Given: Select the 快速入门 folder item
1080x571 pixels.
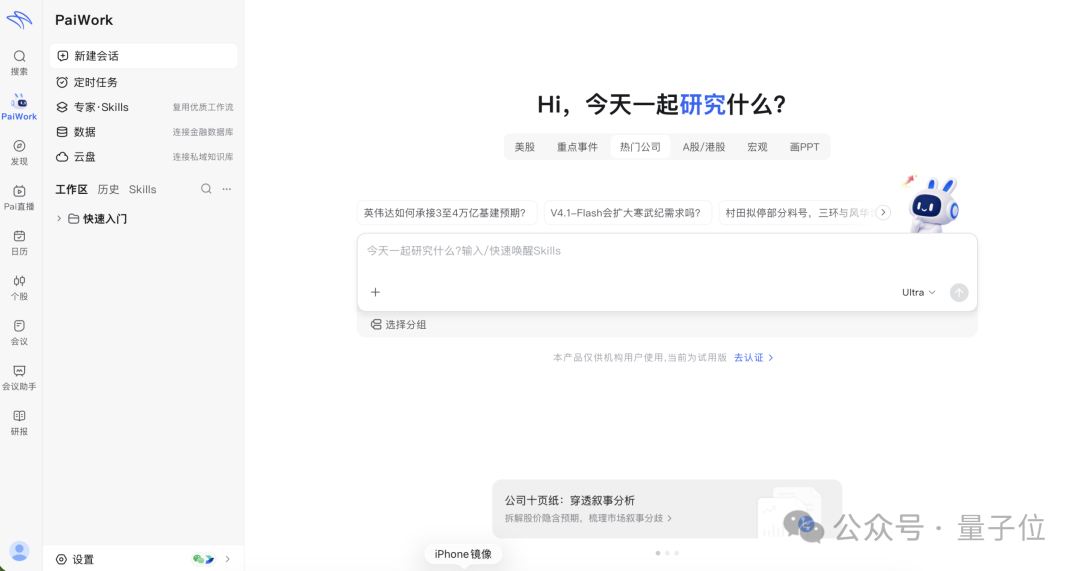Looking at the screenshot, I should coord(97,218).
